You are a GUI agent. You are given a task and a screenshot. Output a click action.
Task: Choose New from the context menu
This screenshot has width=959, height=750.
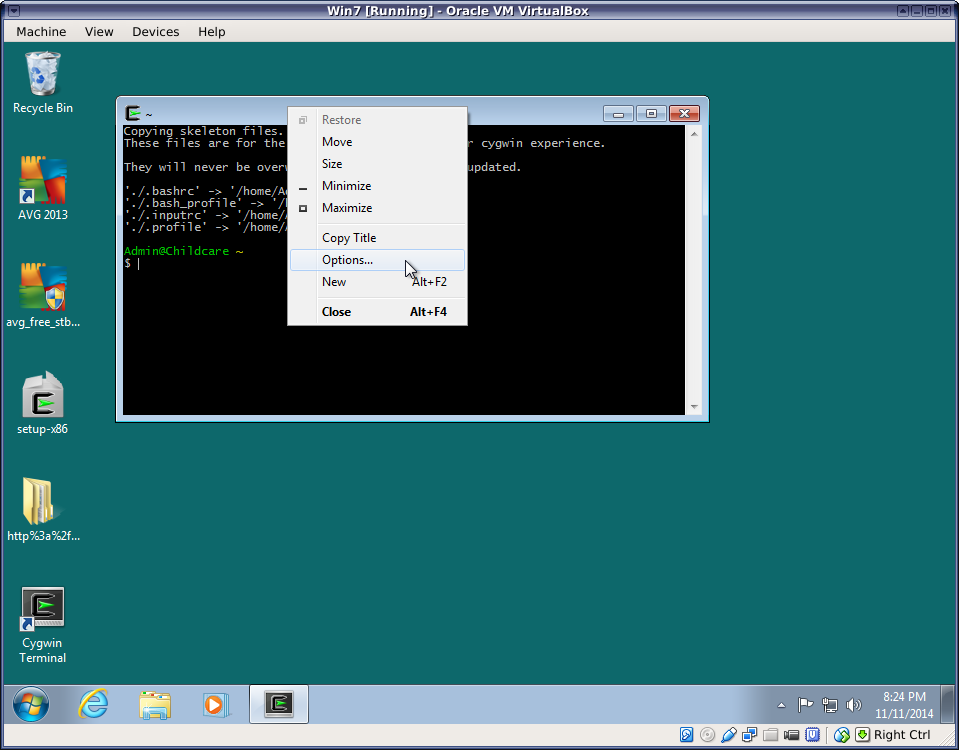coord(377,282)
